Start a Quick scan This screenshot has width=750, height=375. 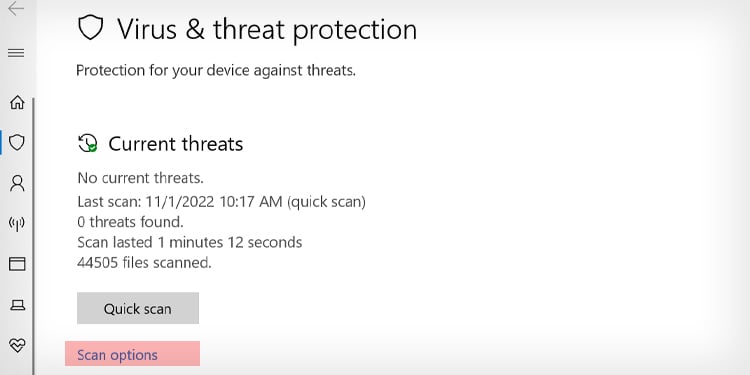point(138,308)
